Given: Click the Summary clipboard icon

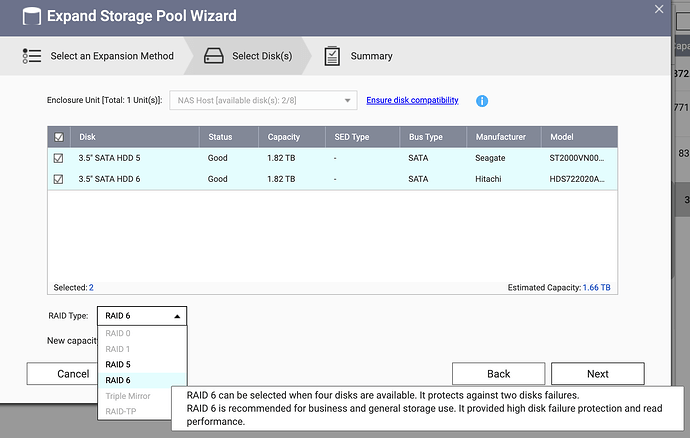Looking at the screenshot, I should coord(333,57).
